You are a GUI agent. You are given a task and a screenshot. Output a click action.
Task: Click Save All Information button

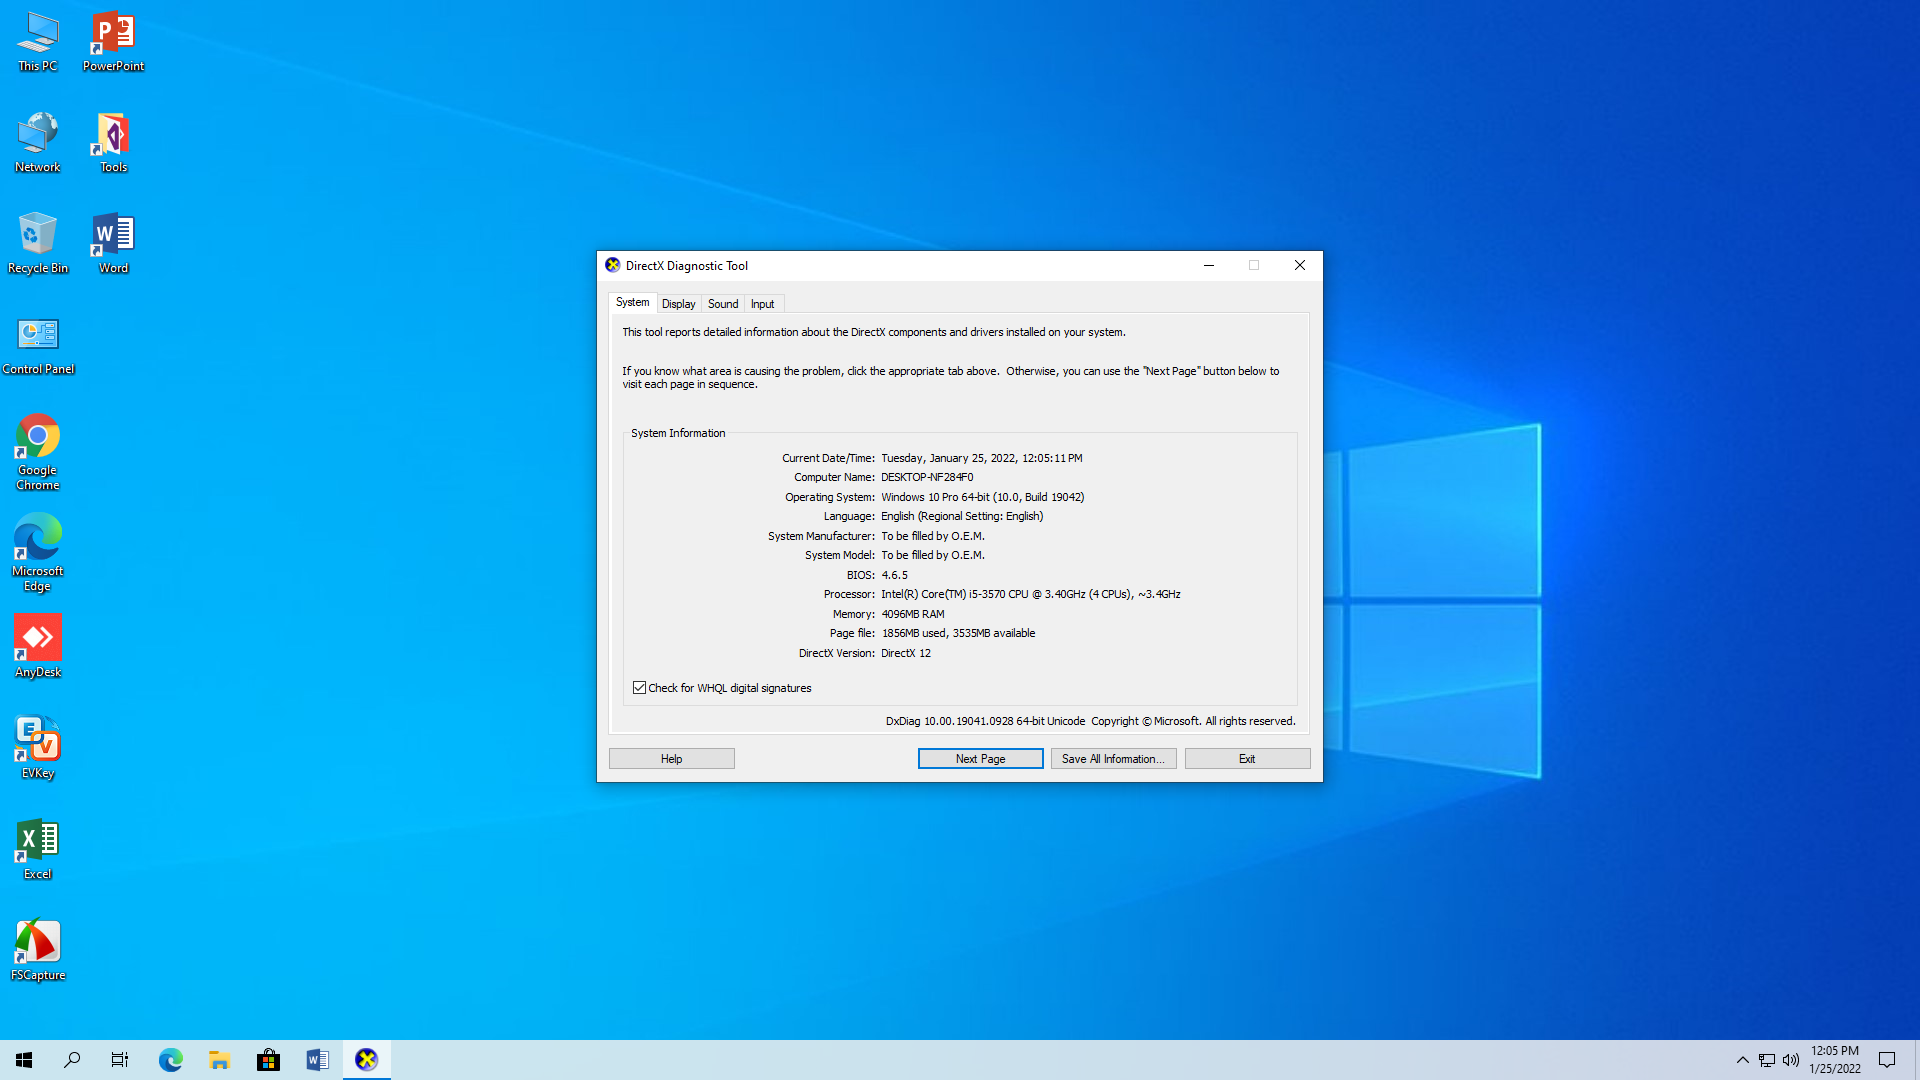1113,759
